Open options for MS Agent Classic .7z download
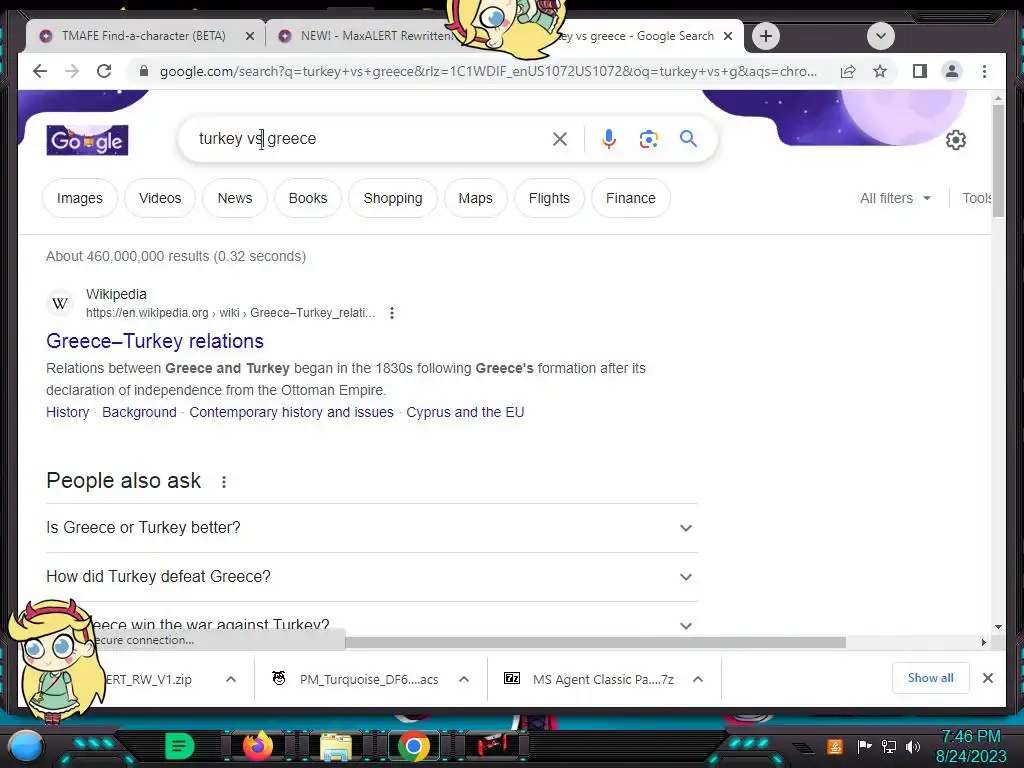This screenshot has height=768, width=1024. pos(697,679)
